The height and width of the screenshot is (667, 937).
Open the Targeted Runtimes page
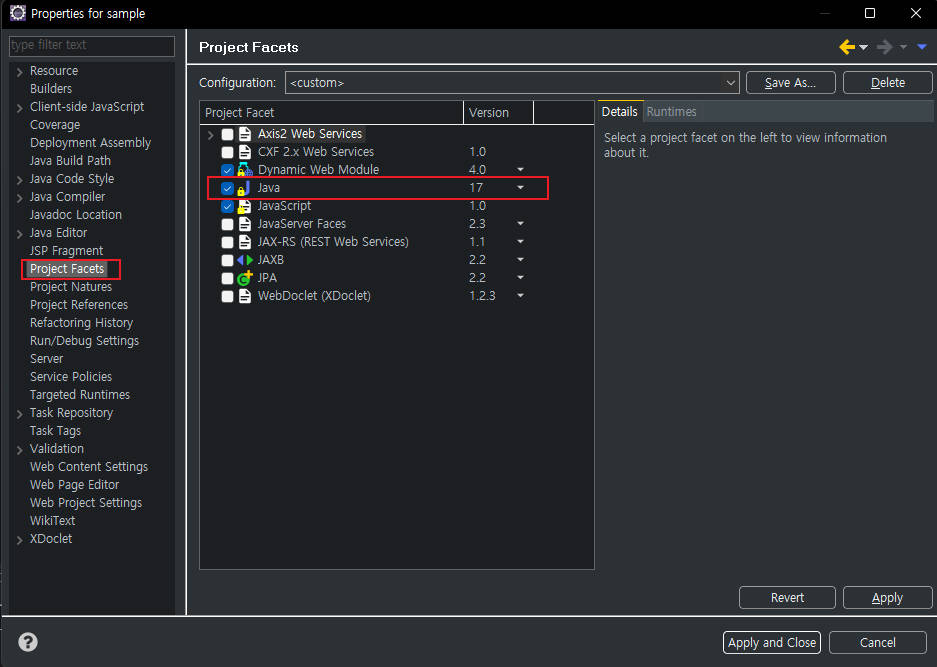click(80, 394)
